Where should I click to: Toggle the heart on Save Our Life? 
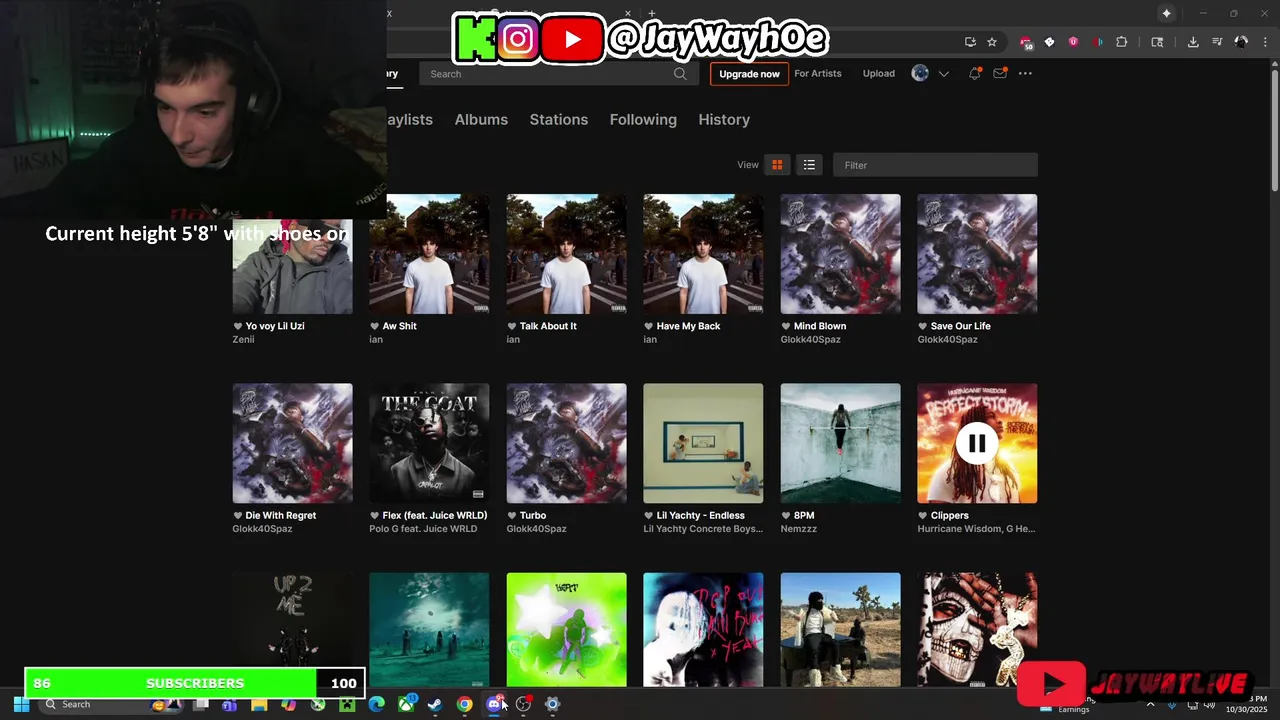click(x=922, y=326)
